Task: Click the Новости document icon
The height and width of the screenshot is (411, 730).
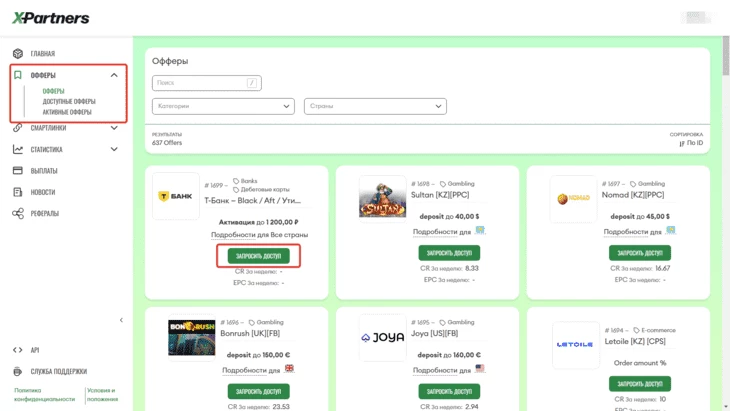Action: tap(18, 192)
